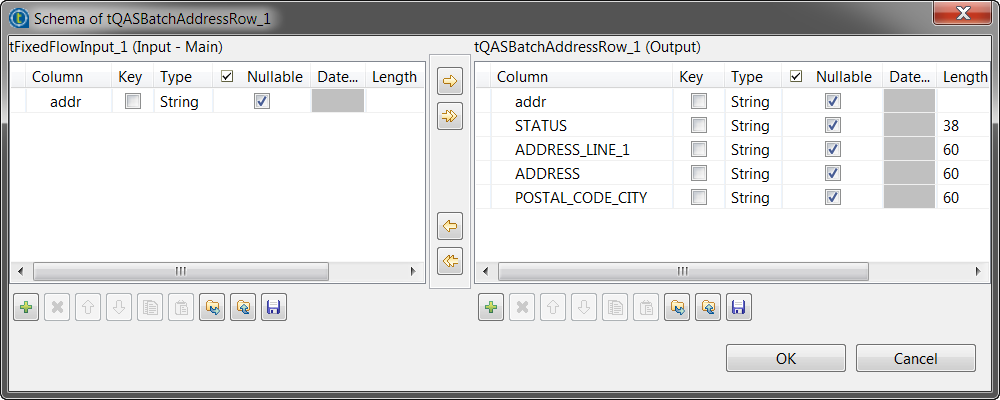
Task: Click output table Column header
Action: [582, 77]
